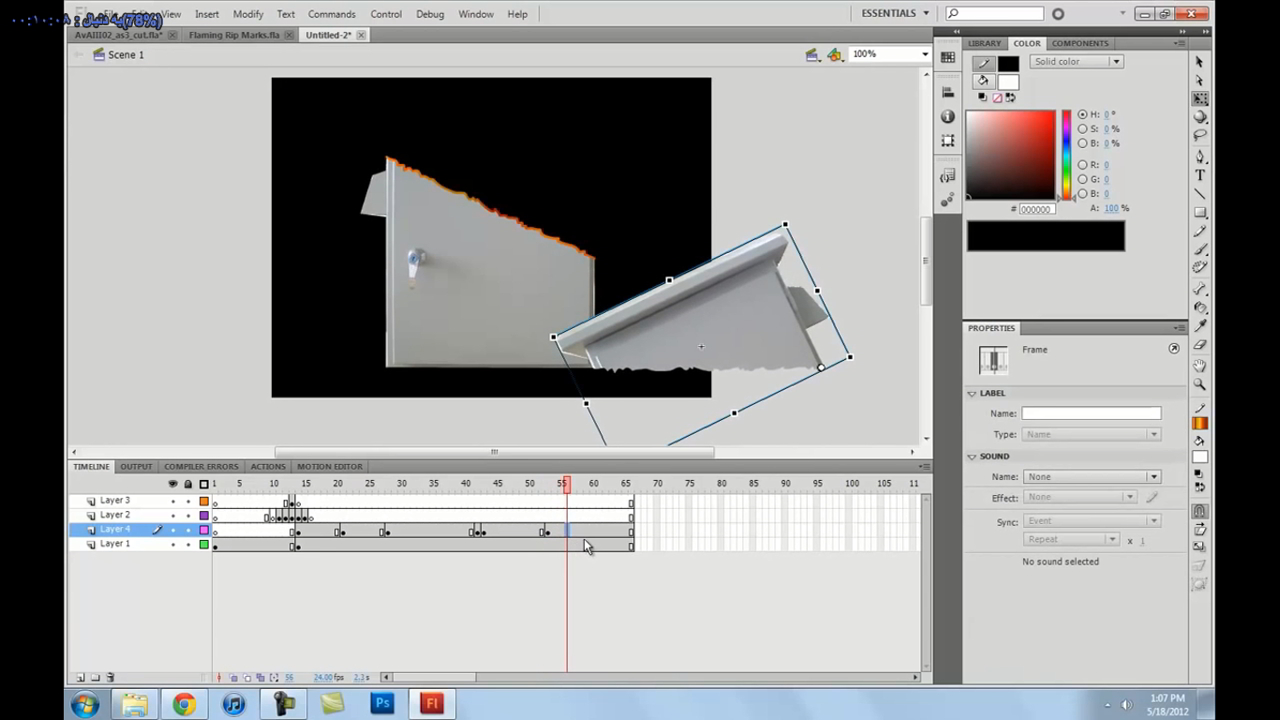Select the Lasso tool

pos(1200,135)
